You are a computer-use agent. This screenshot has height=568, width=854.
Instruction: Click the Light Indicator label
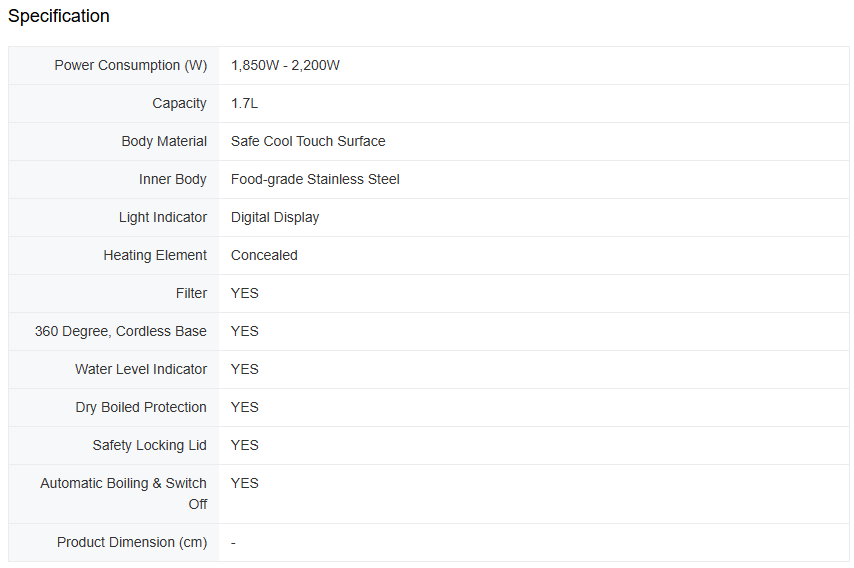[x=163, y=217]
